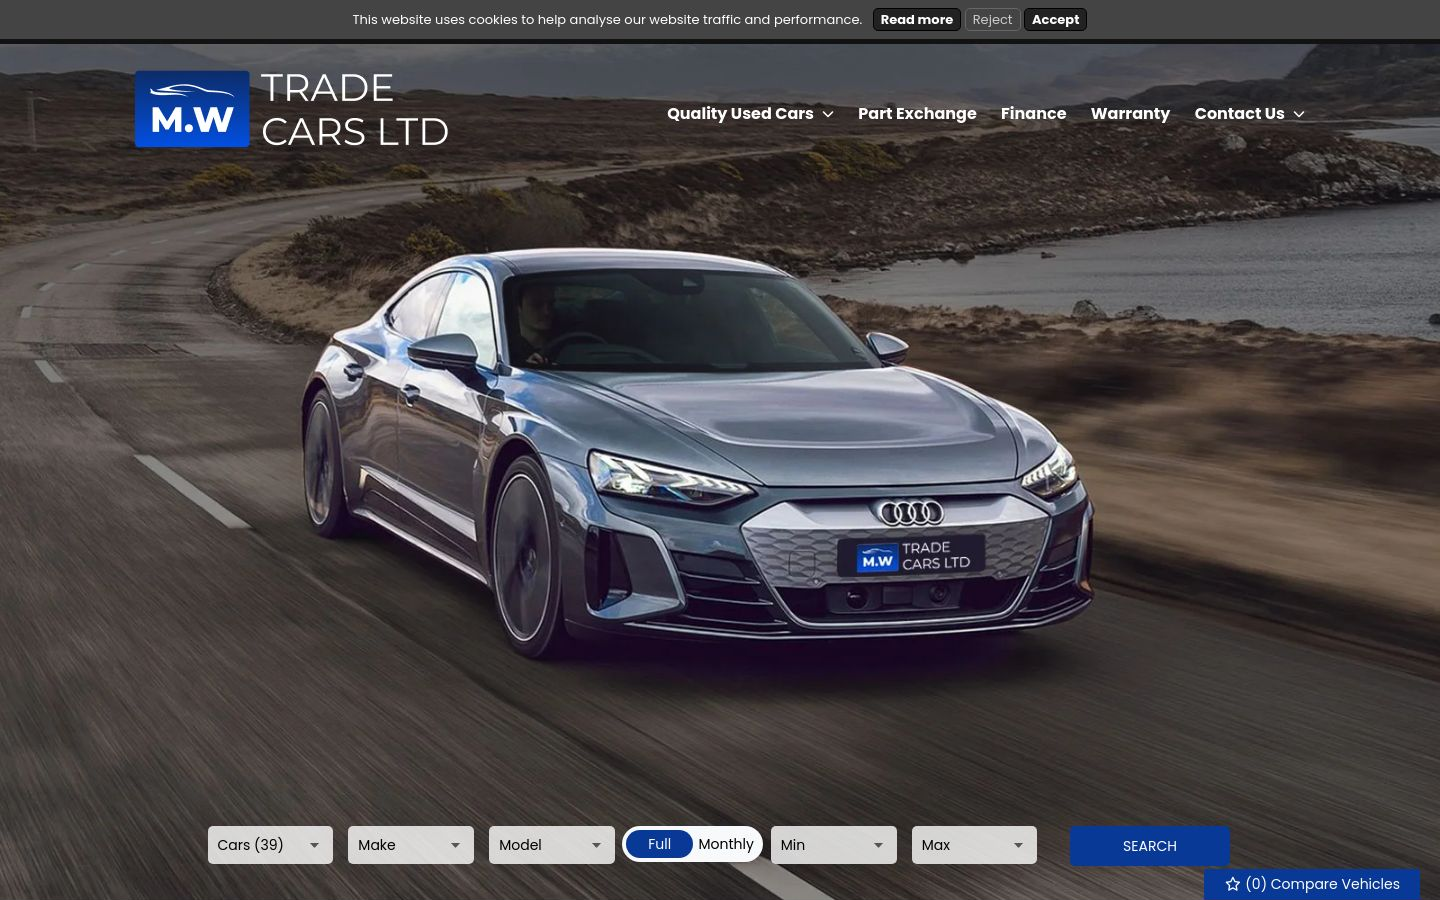The image size is (1440, 900).
Task: Reject the cookies
Action: (992, 20)
